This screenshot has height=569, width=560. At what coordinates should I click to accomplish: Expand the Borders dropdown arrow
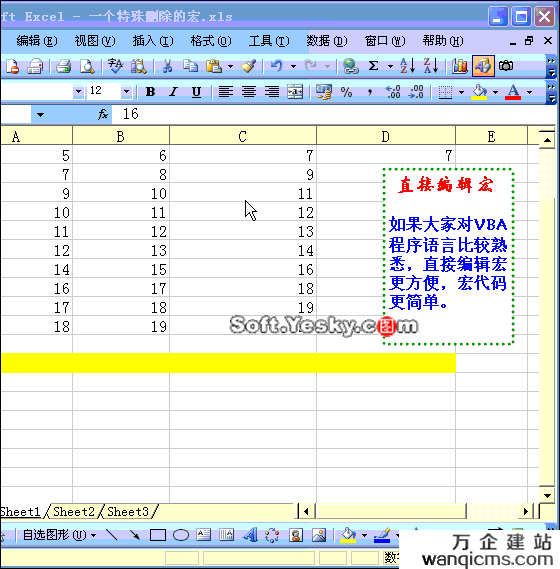pyautogui.click(x=461, y=92)
